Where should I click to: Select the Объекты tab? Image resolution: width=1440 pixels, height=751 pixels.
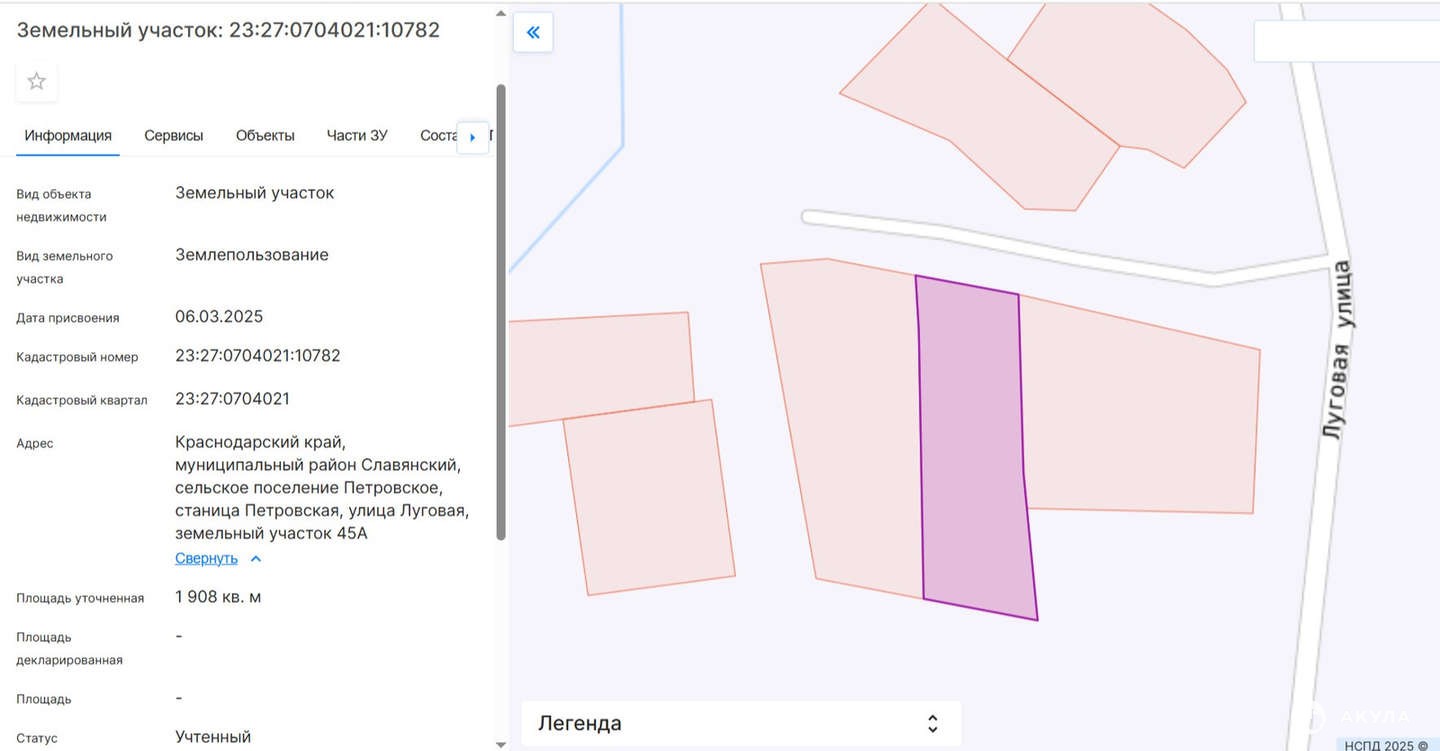click(265, 136)
